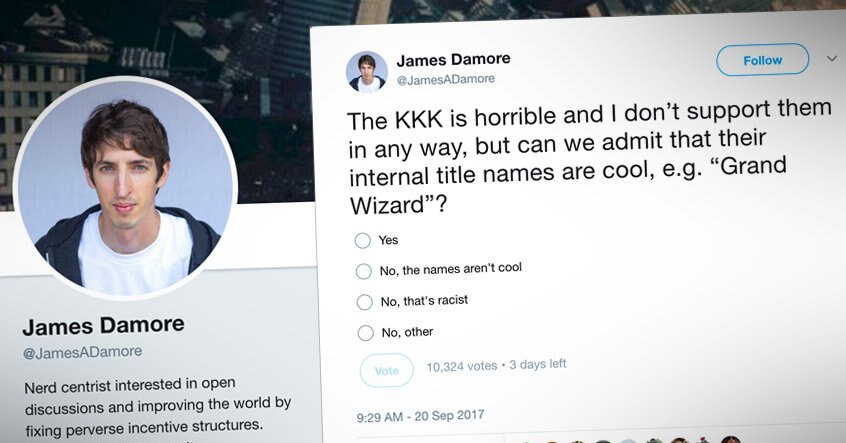Open the small avatar beside the tweet author
This screenshot has height=443, width=846.
[367, 72]
